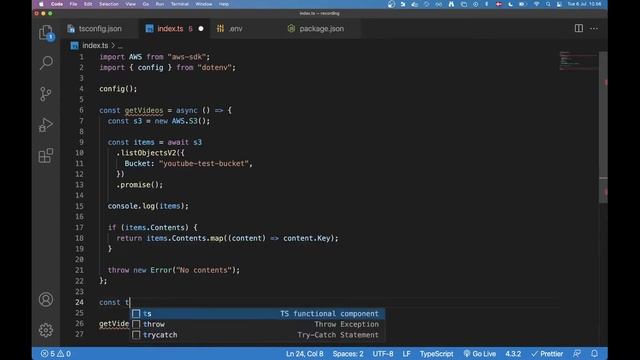Click the tsconfig.json tab file icon
This screenshot has width=640, height=360.
pyautogui.click(x=71, y=29)
